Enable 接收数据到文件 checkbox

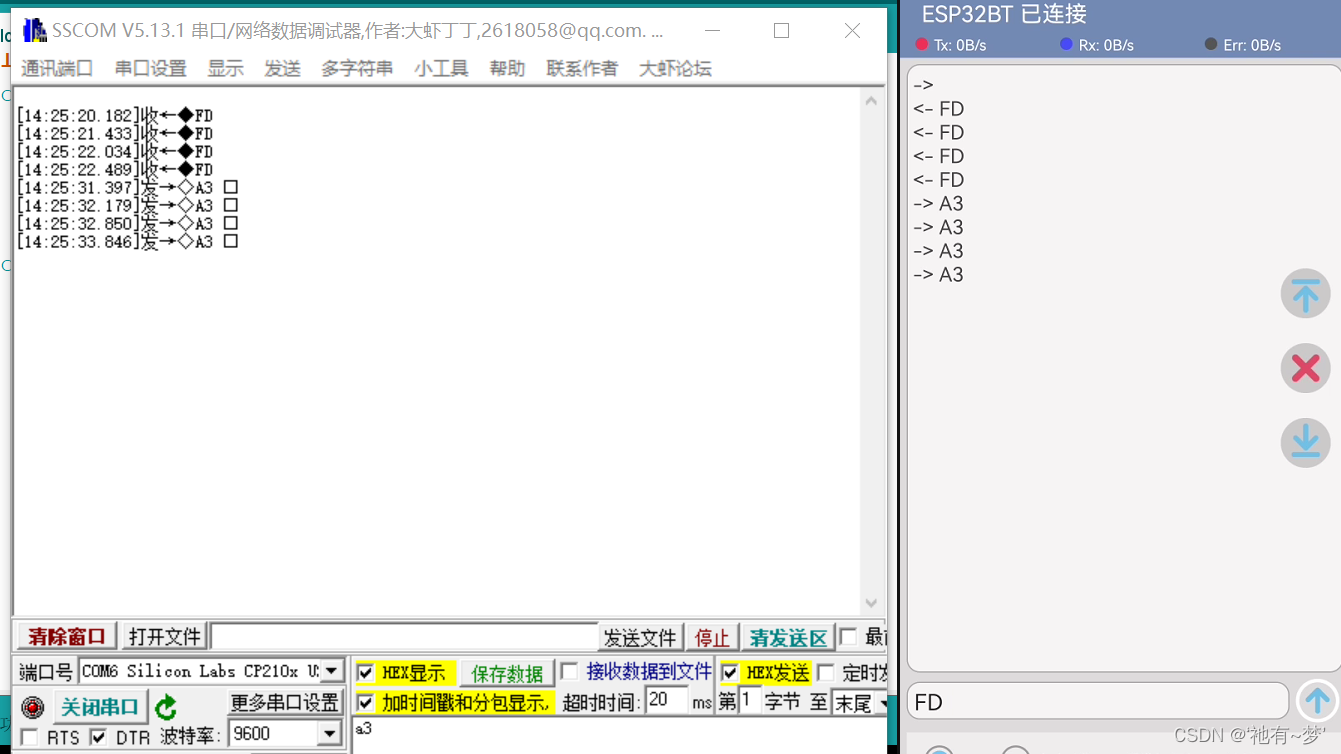coord(569,671)
